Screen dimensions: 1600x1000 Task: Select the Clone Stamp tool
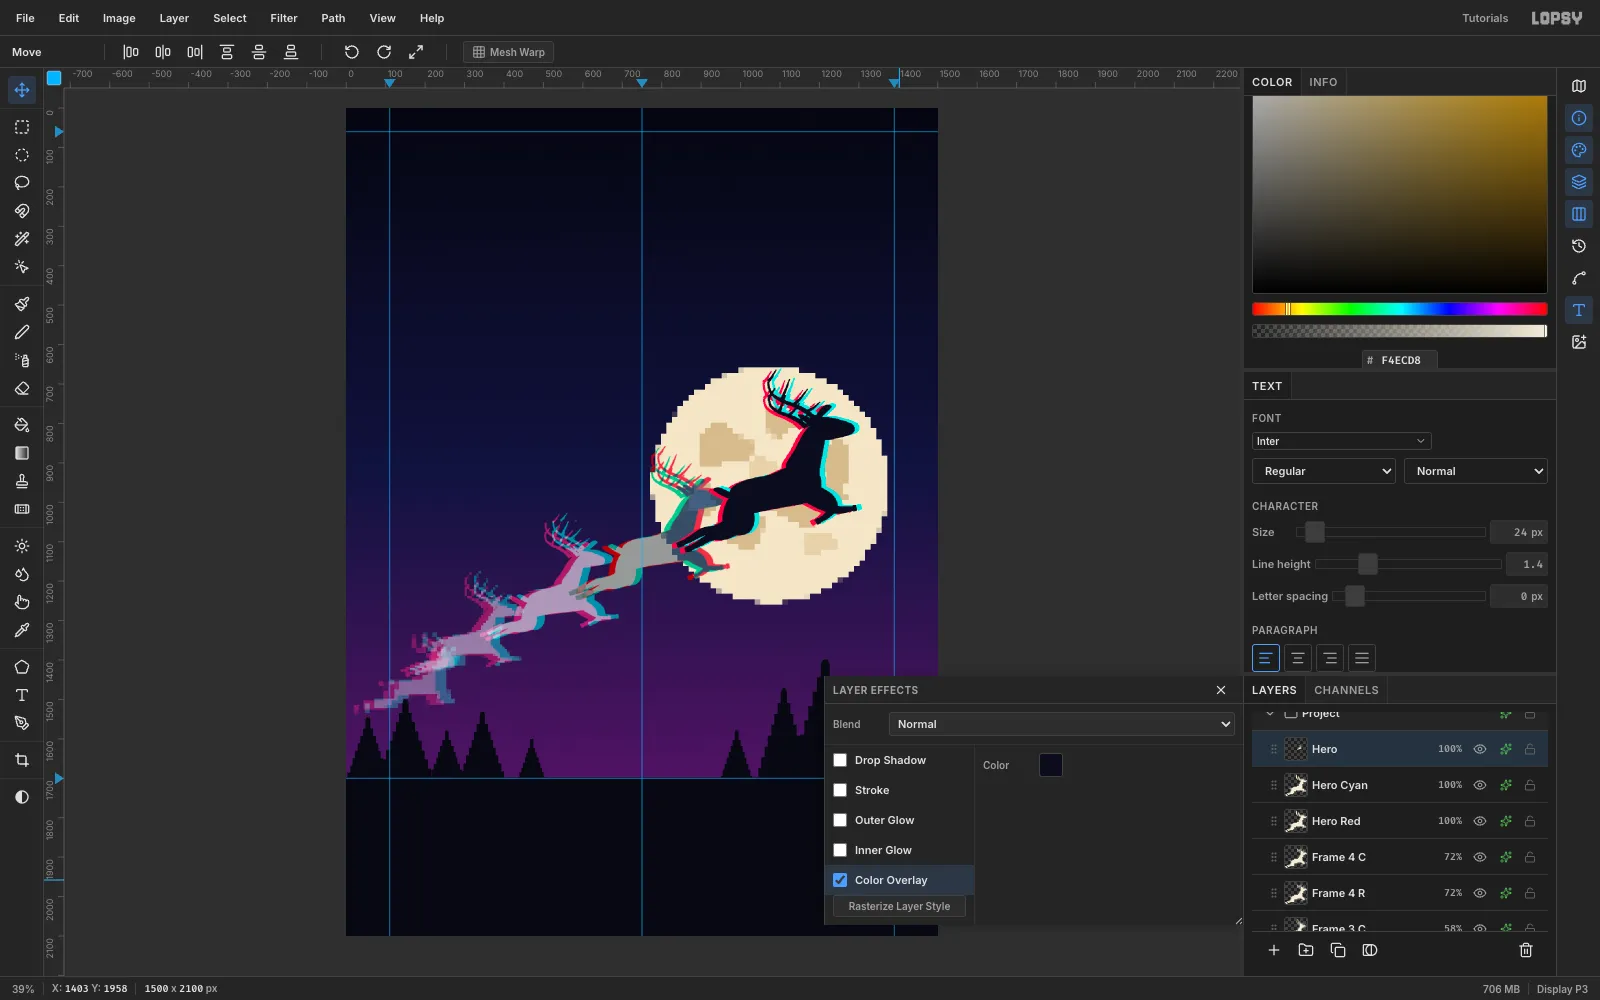(x=22, y=481)
